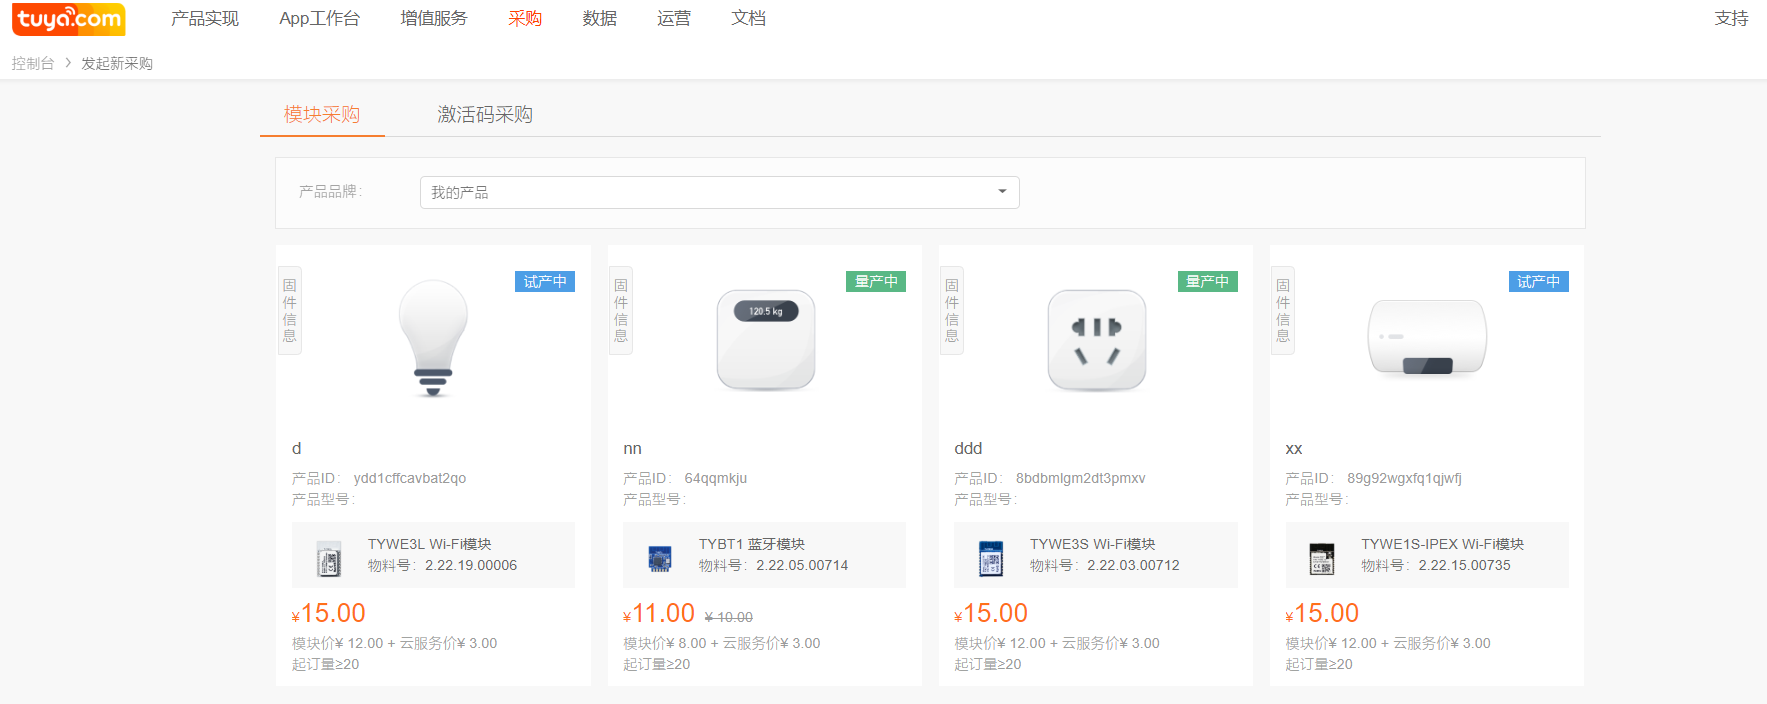Click the 控制台 breadcrumb link
This screenshot has width=1767, height=704.
(x=33, y=63)
